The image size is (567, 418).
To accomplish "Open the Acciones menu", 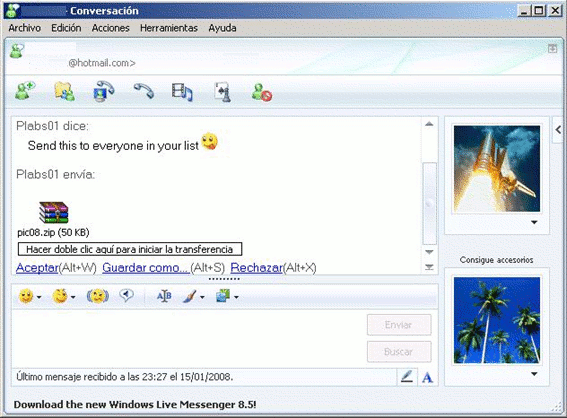I will [x=110, y=28].
